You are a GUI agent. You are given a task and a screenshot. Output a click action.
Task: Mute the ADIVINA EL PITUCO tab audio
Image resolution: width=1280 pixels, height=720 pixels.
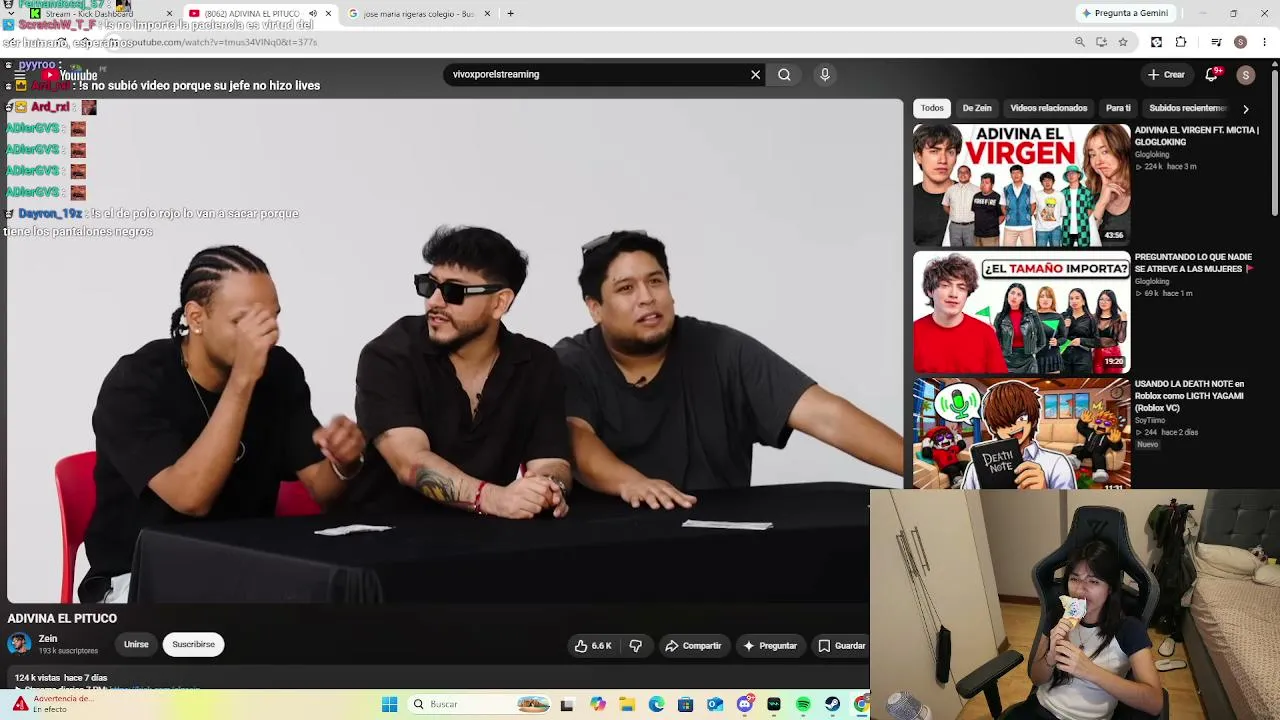(313, 14)
